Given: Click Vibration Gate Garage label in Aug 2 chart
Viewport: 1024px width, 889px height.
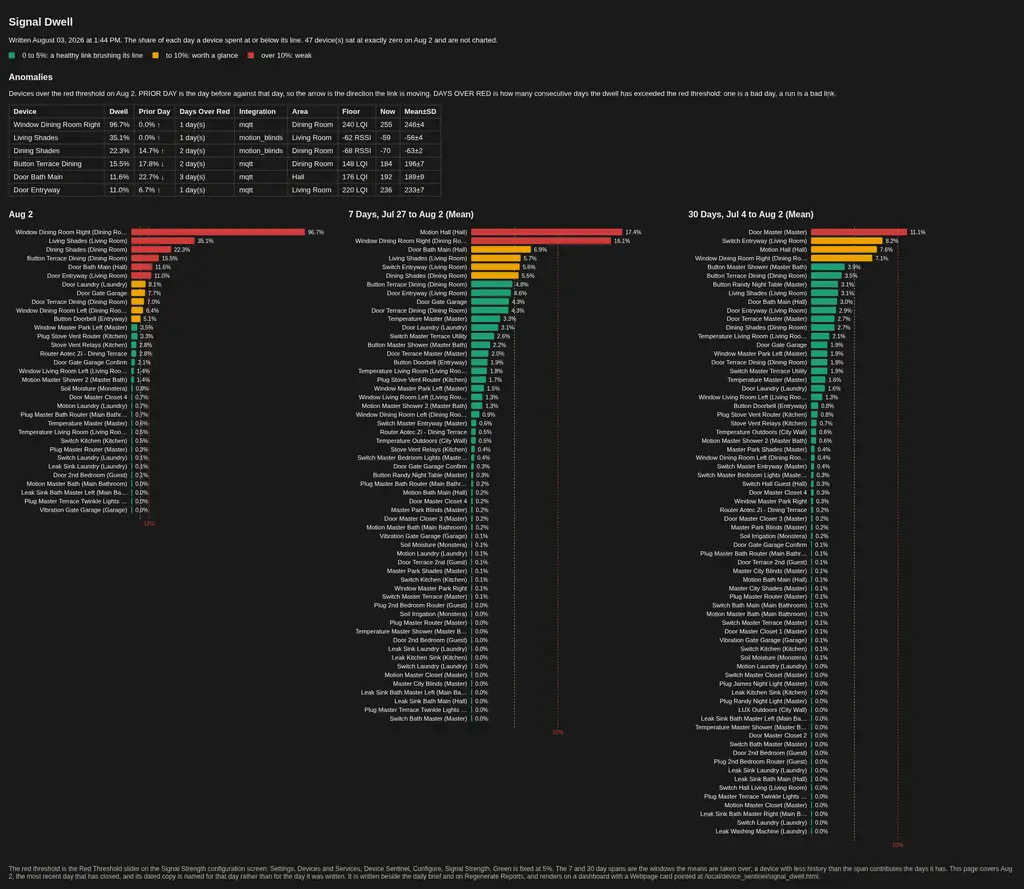Looking at the screenshot, I should [x=83, y=510].
